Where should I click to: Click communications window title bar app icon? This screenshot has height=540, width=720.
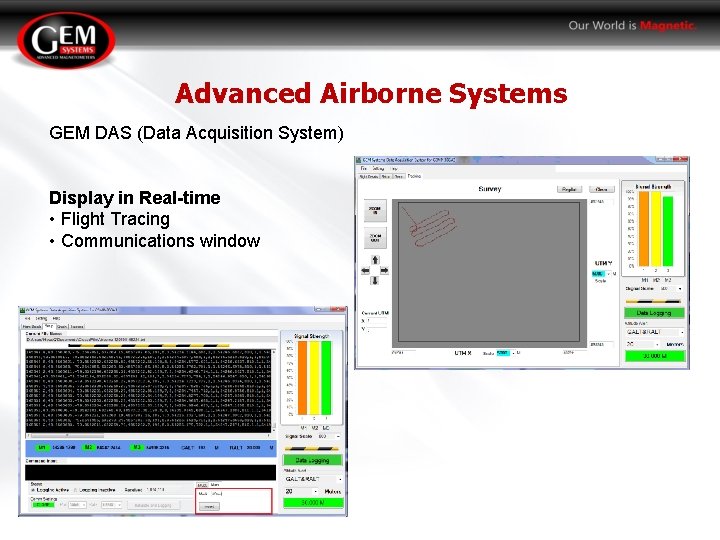(x=22, y=310)
